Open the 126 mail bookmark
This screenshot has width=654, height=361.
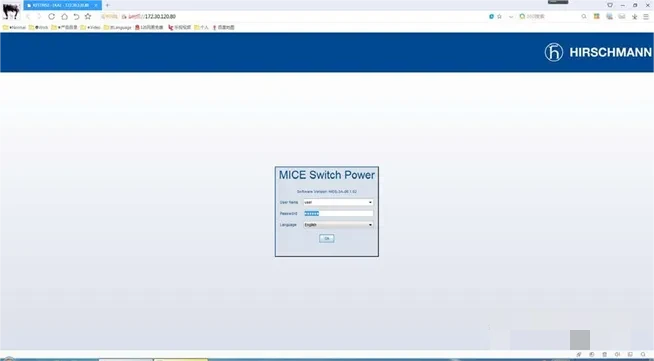coord(149,28)
